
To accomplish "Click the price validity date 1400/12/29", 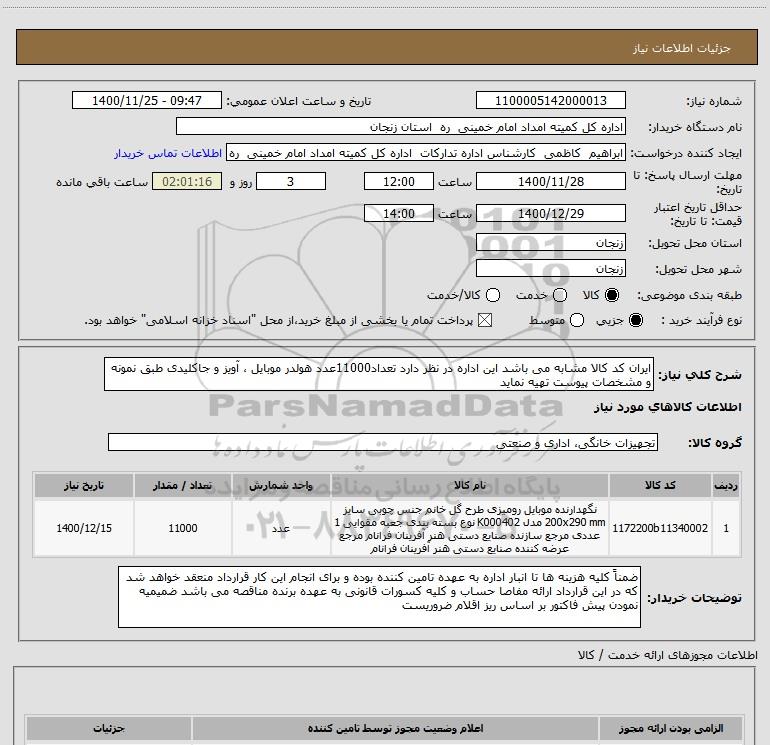I will click(x=550, y=213).
